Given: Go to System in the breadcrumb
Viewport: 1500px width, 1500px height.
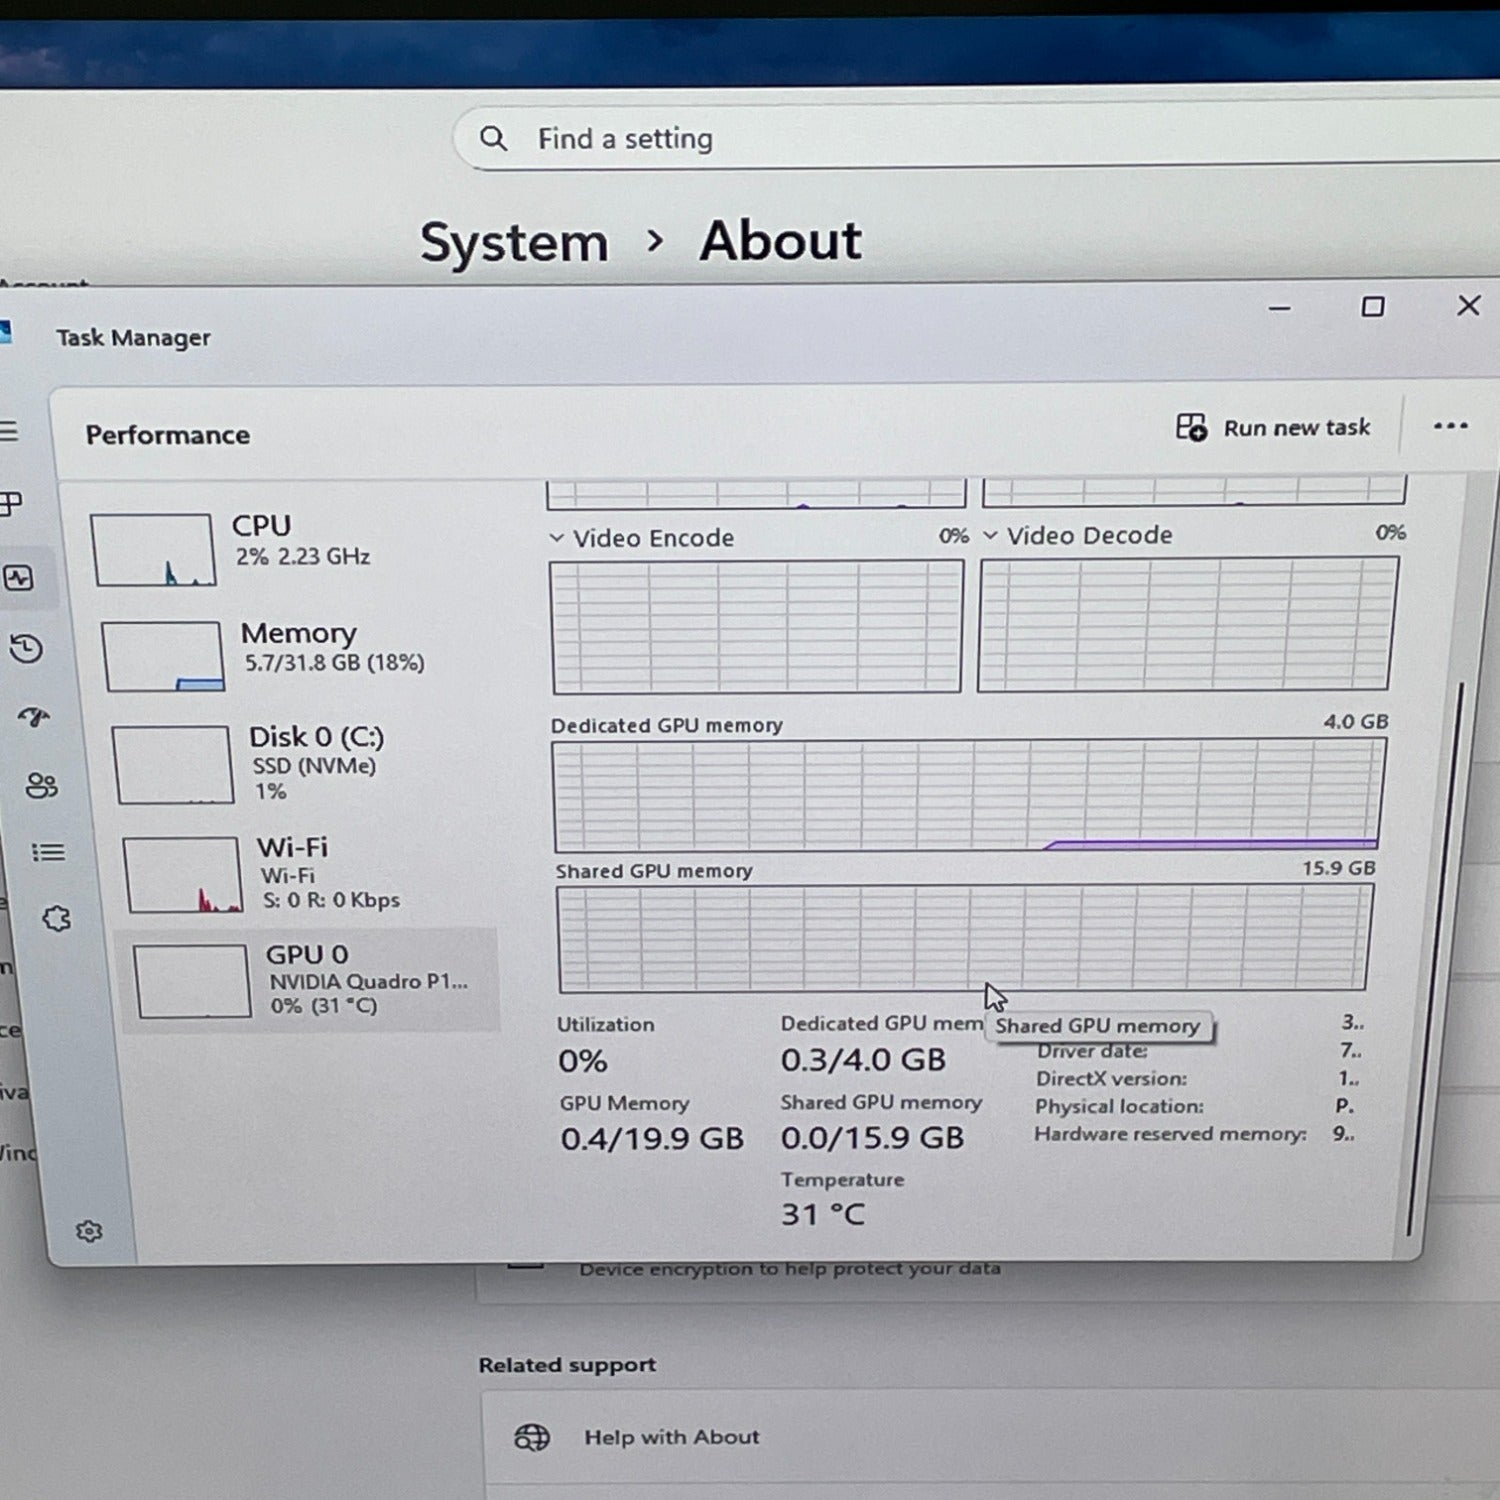Looking at the screenshot, I should click(x=514, y=243).
